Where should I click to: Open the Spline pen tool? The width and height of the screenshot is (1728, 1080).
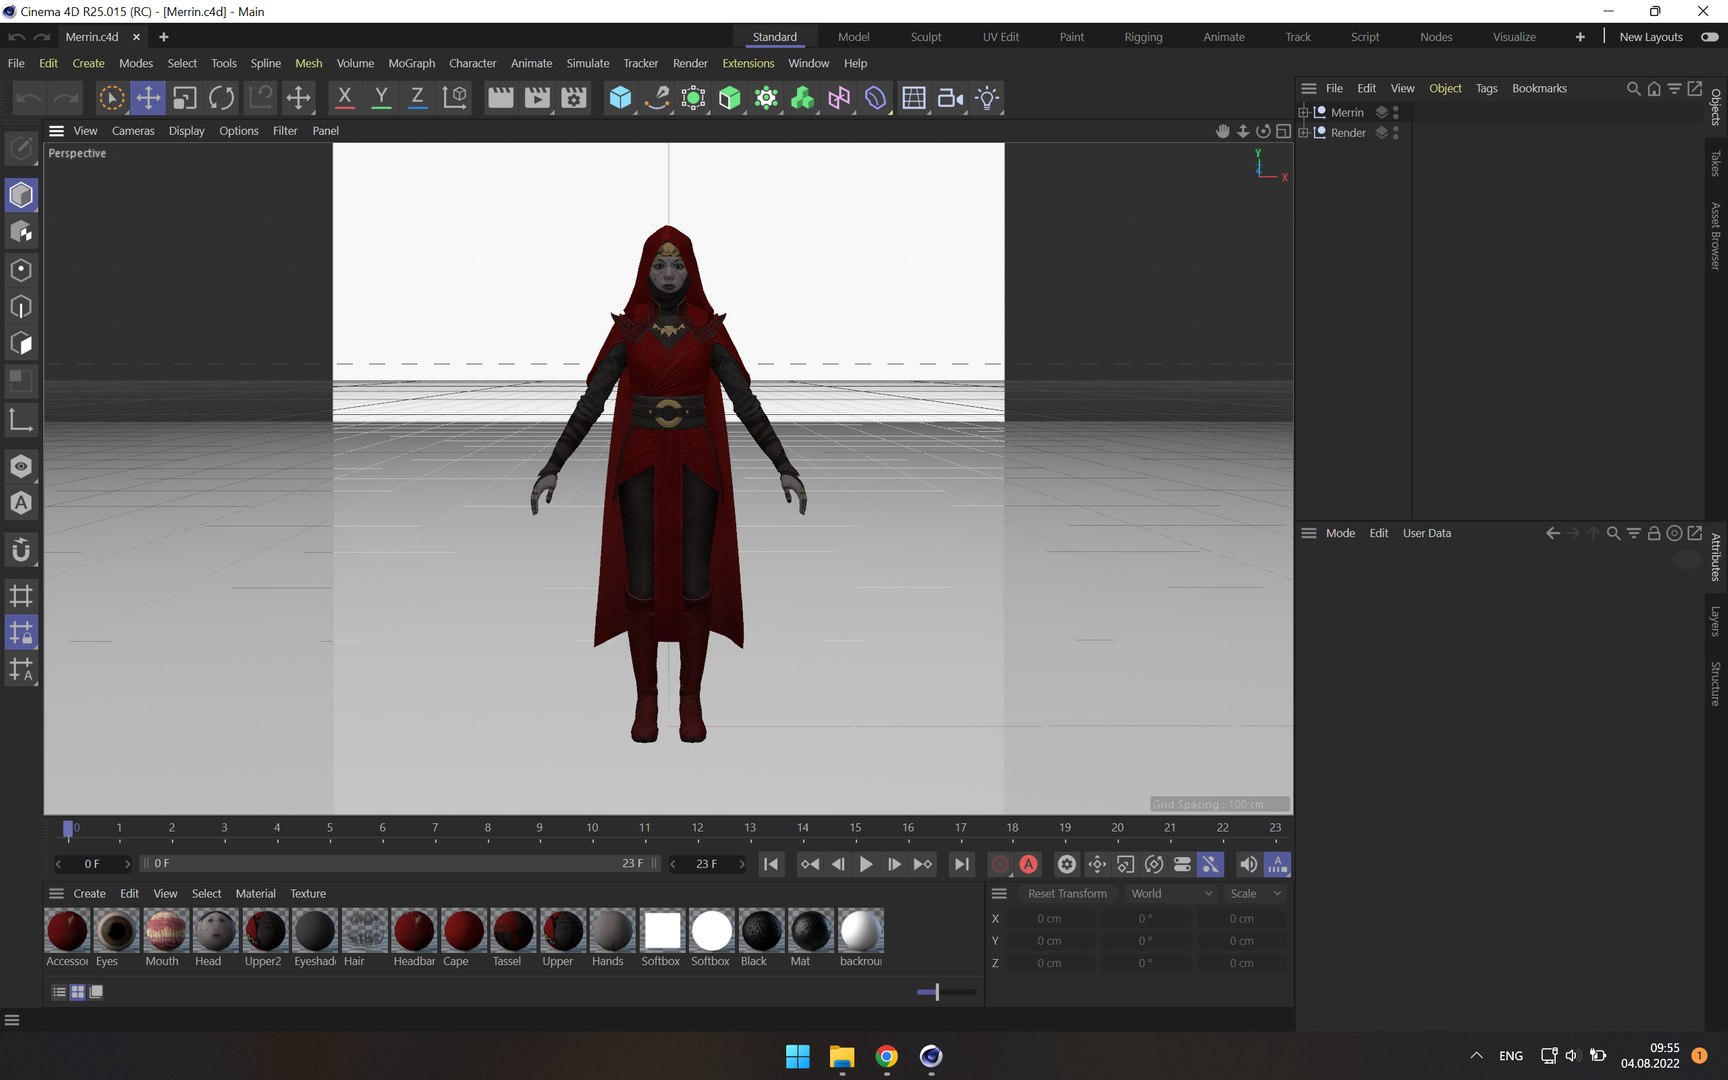click(657, 98)
